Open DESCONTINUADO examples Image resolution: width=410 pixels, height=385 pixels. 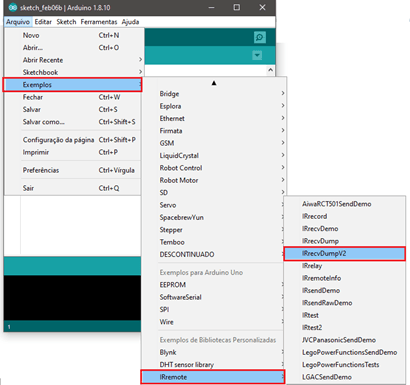click(x=213, y=254)
